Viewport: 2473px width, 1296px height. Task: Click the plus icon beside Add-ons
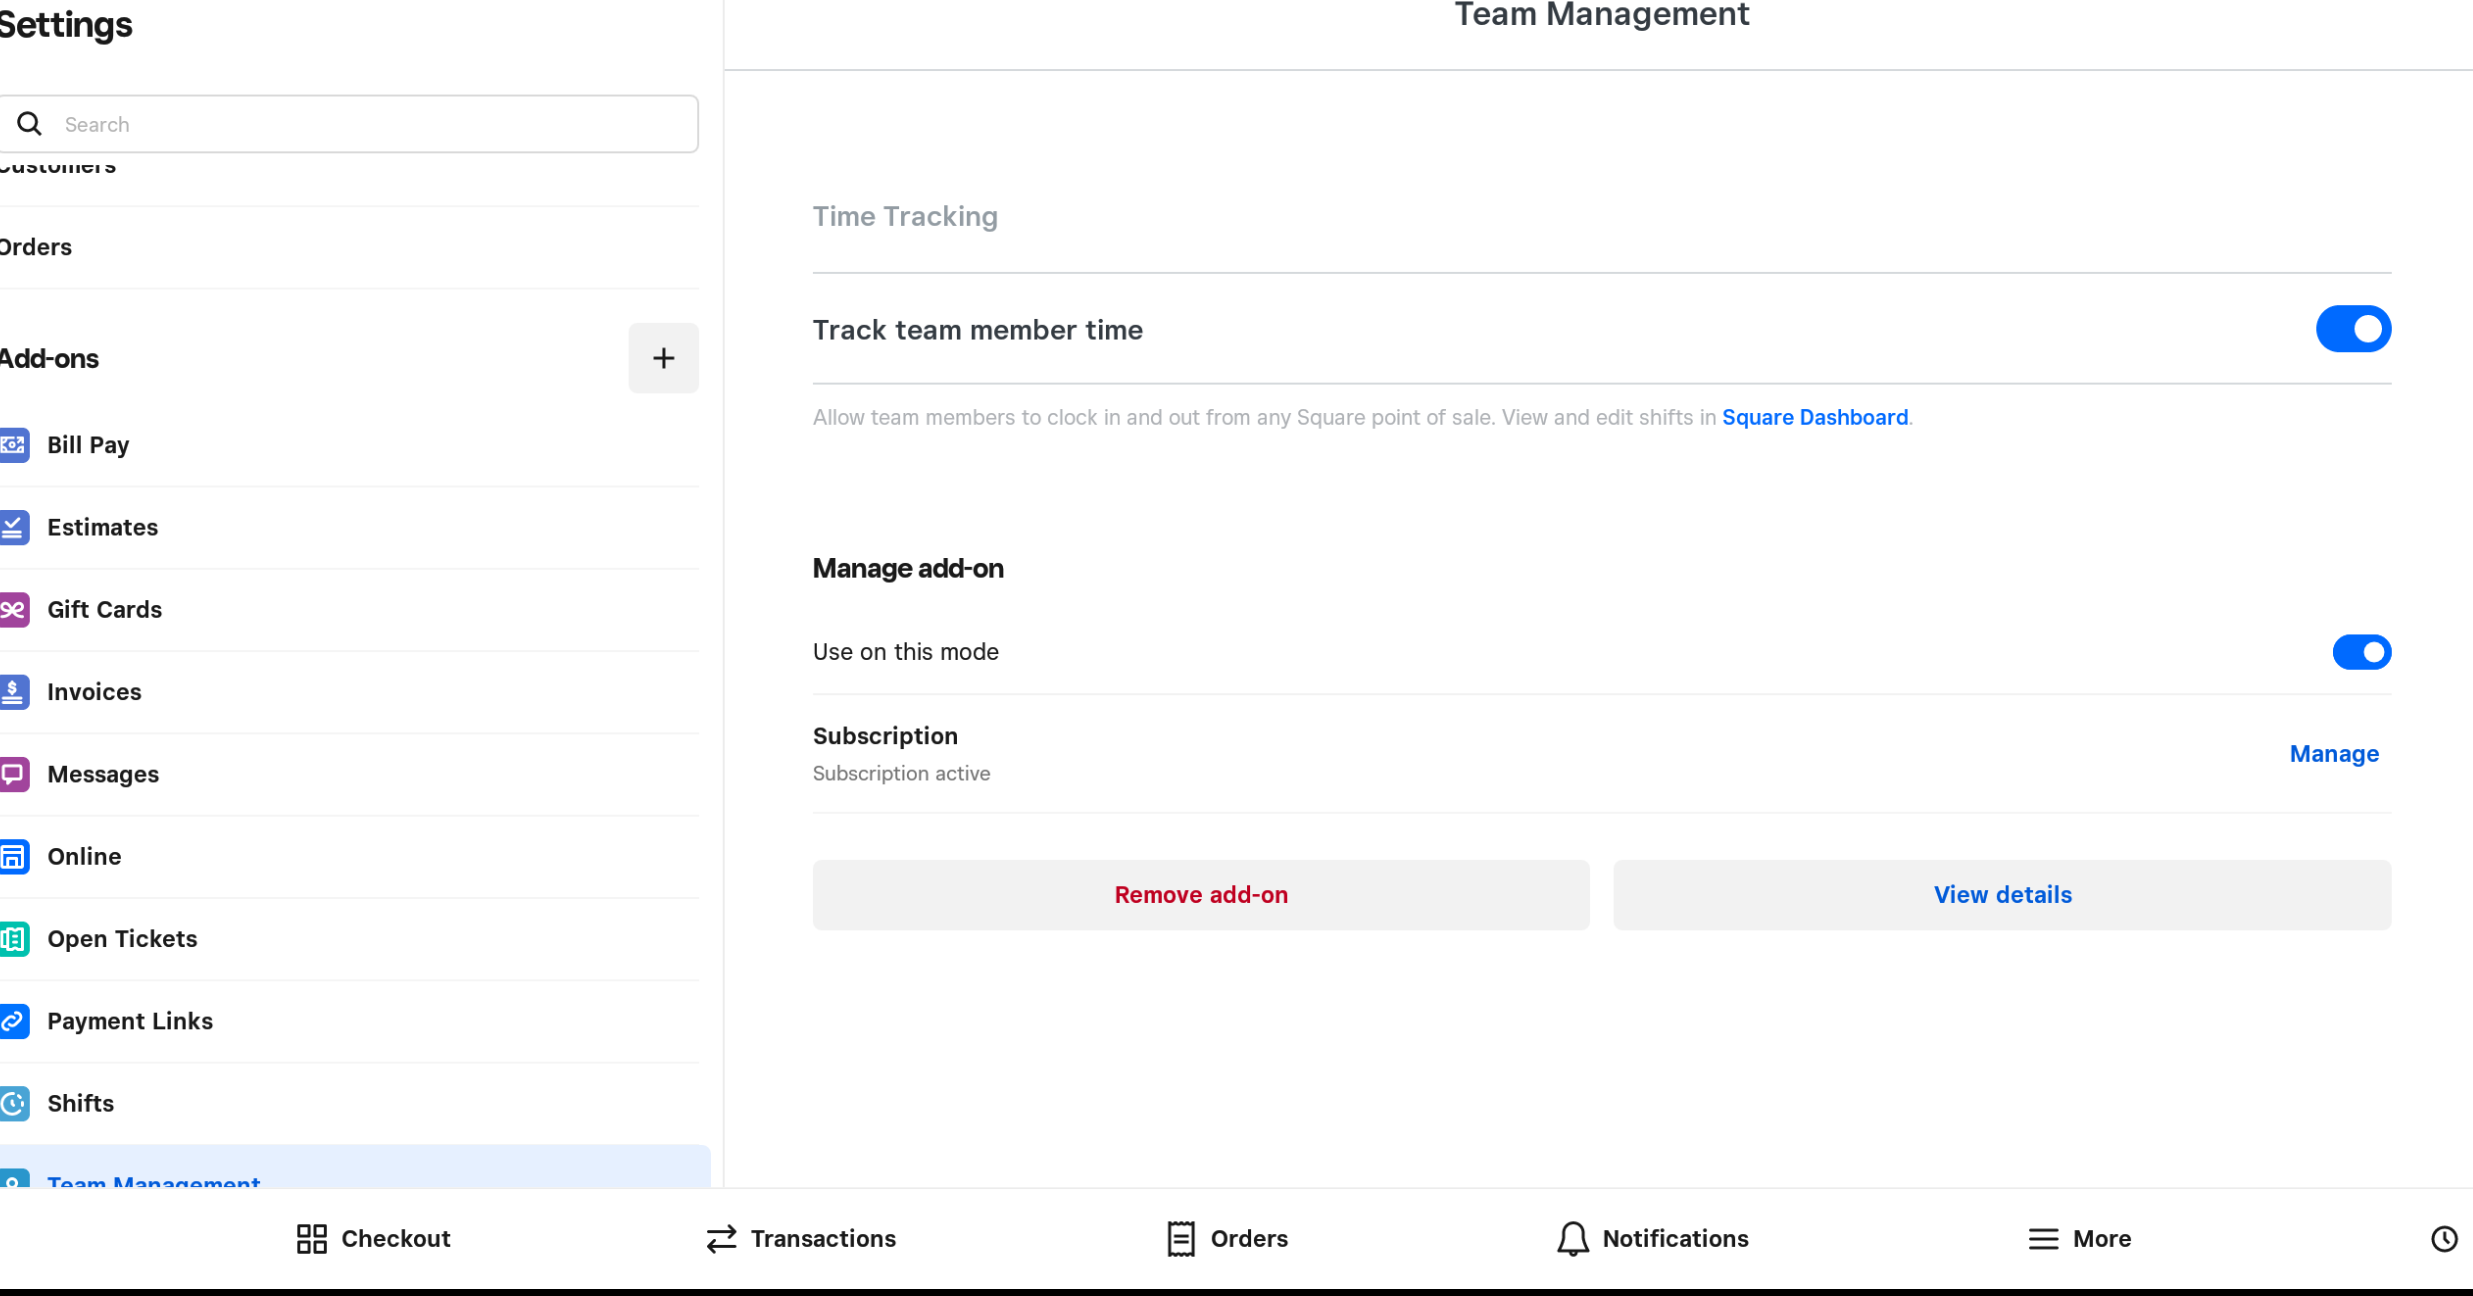point(663,358)
